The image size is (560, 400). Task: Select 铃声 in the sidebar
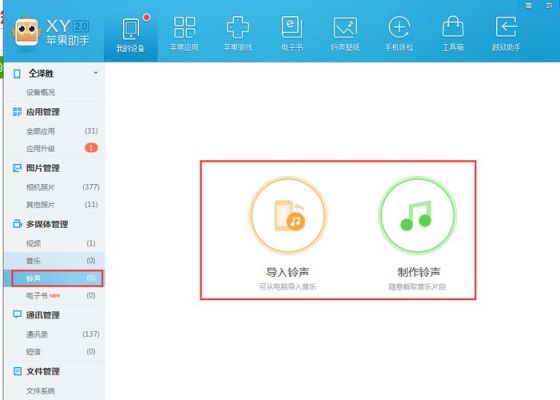[x=57, y=278]
